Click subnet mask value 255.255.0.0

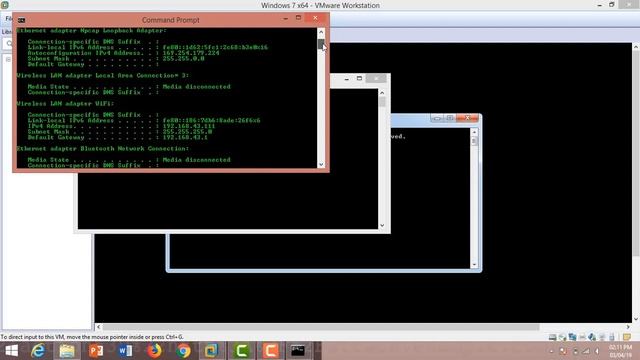(x=183, y=59)
